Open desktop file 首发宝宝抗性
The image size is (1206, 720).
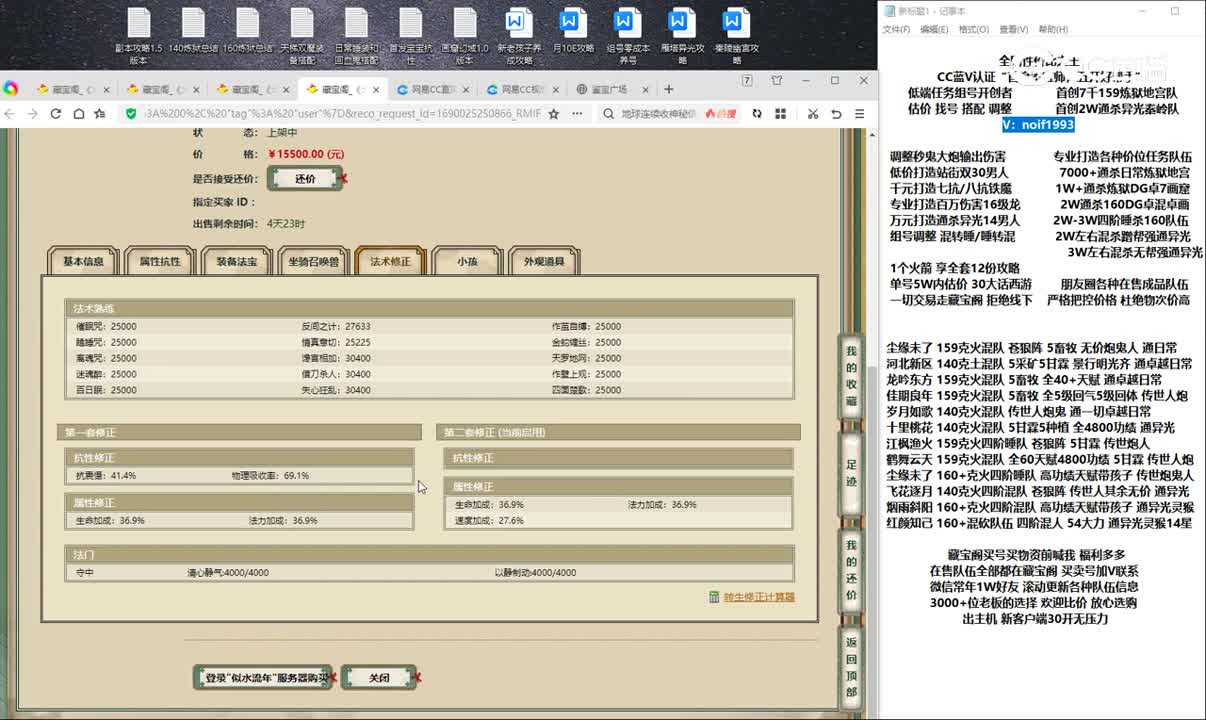(x=410, y=36)
